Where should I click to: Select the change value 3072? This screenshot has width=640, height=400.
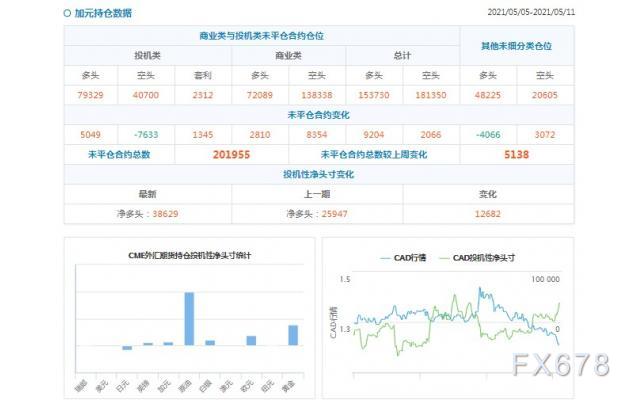pyautogui.click(x=545, y=135)
